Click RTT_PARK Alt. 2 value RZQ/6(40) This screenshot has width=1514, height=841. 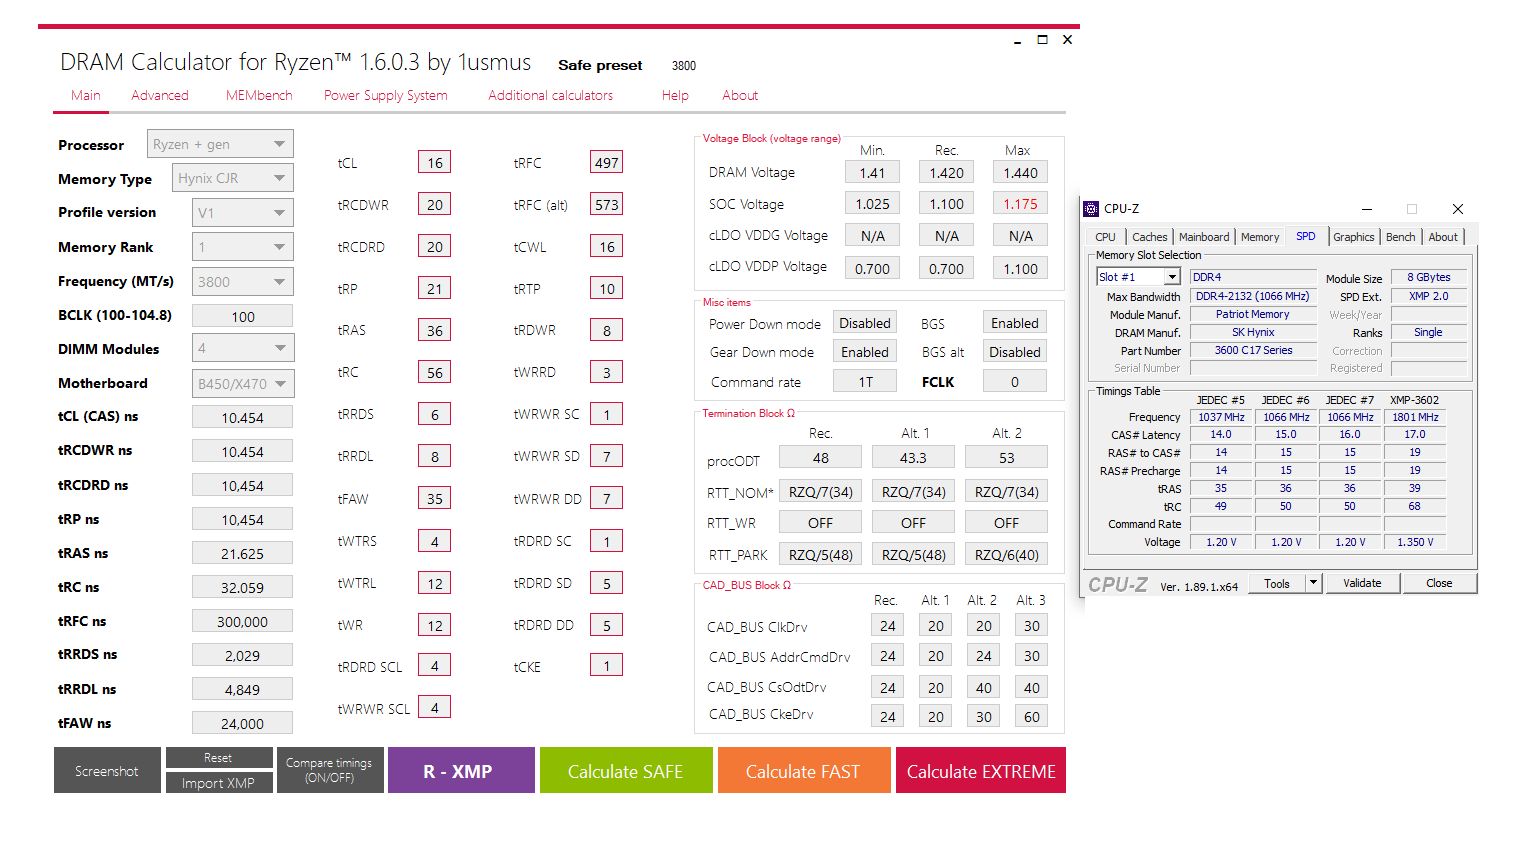click(1007, 554)
